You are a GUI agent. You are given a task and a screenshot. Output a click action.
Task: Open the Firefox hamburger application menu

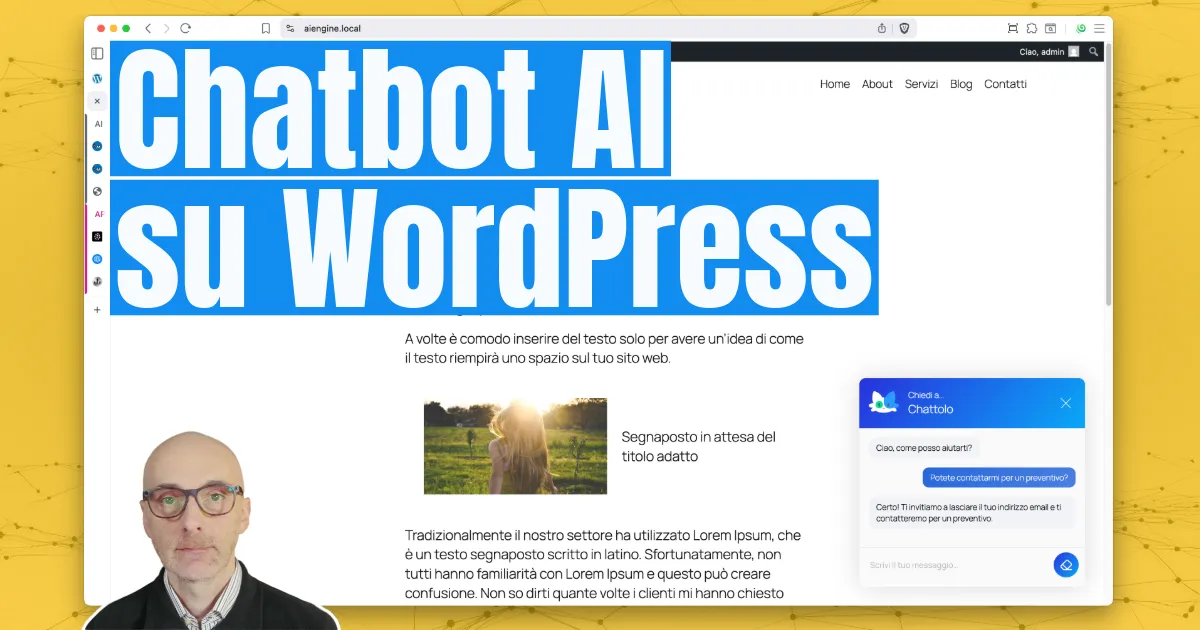(1098, 28)
